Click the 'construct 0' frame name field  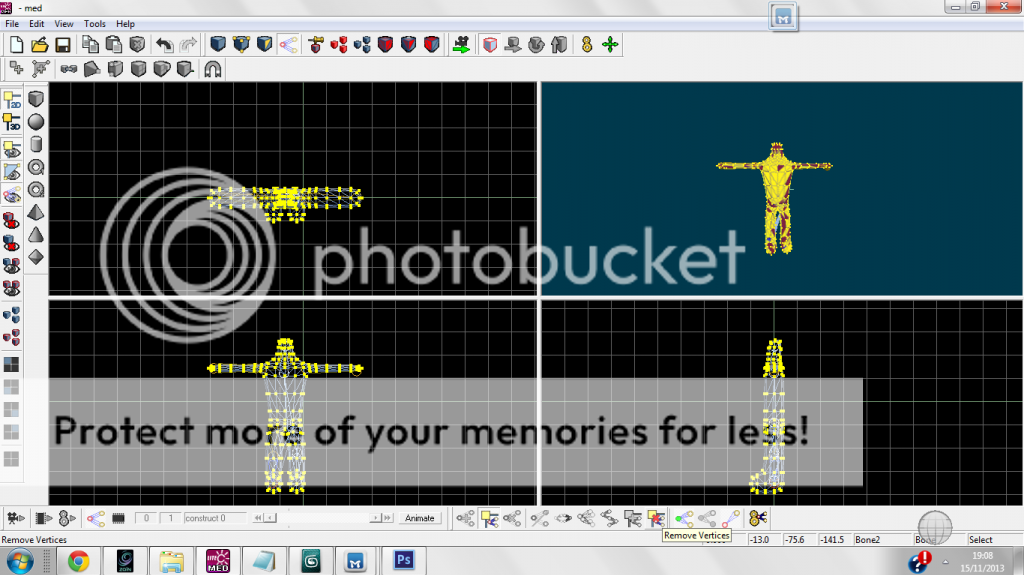pyautogui.click(x=215, y=518)
